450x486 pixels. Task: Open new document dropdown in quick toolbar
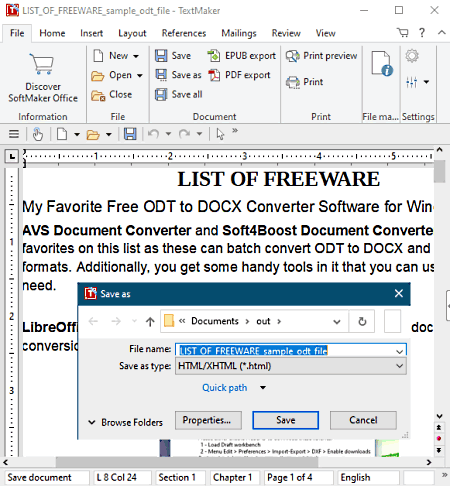[x=77, y=135]
